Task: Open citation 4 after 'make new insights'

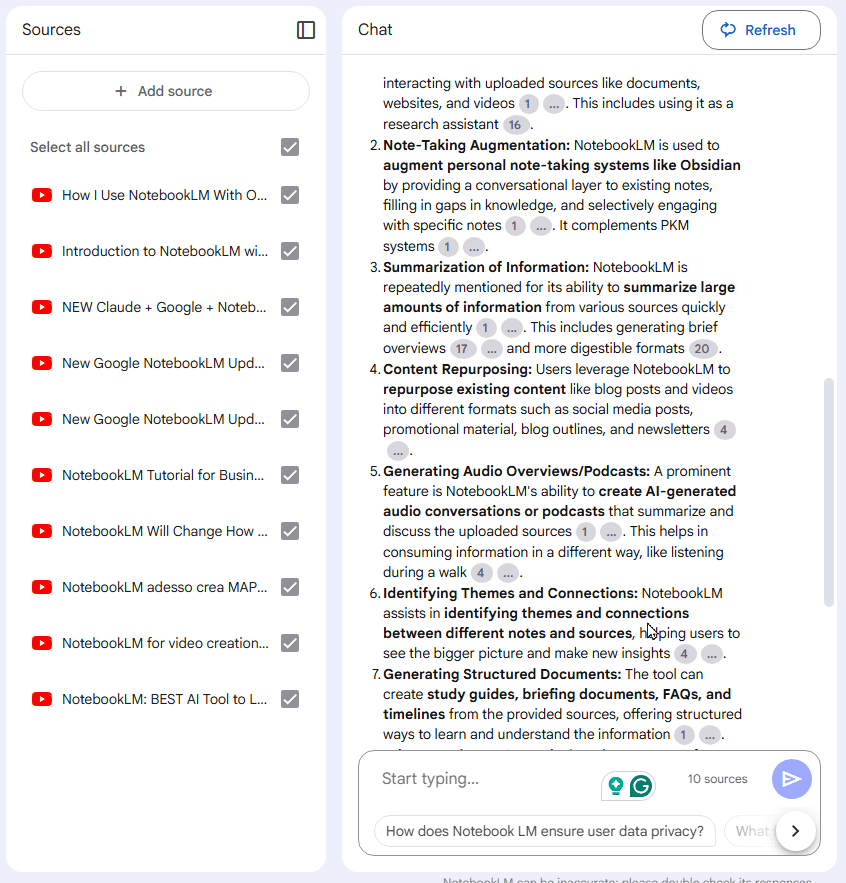Action: tap(684, 654)
